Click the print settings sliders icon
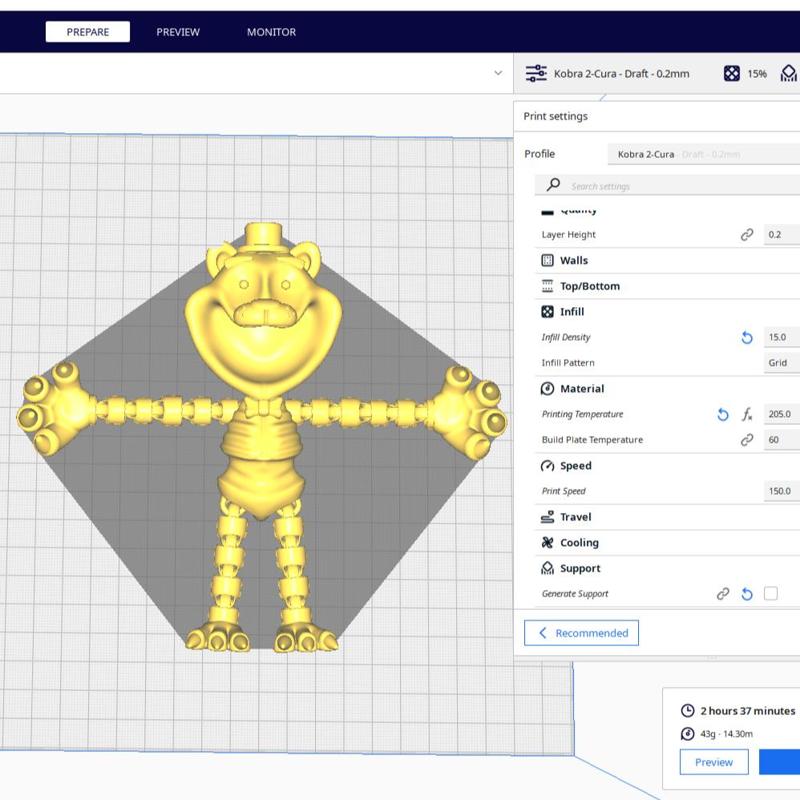 point(536,73)
